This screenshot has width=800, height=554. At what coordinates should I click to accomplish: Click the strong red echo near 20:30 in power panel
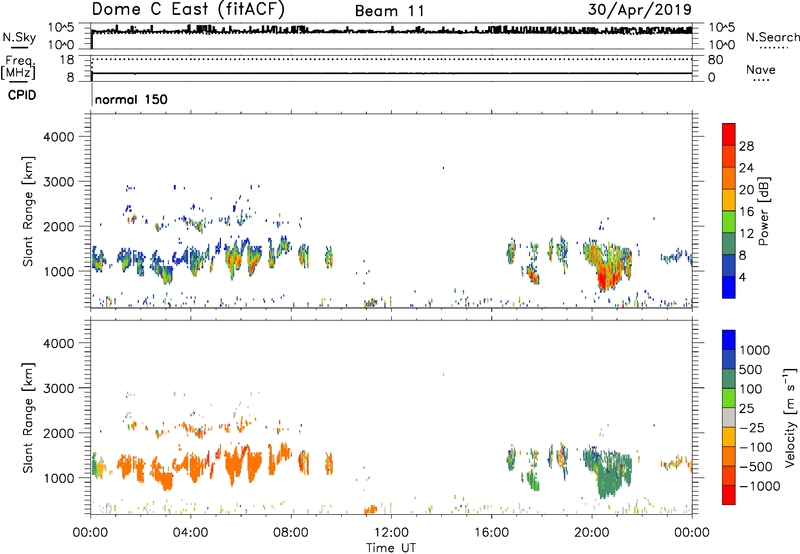pos(608,275)
